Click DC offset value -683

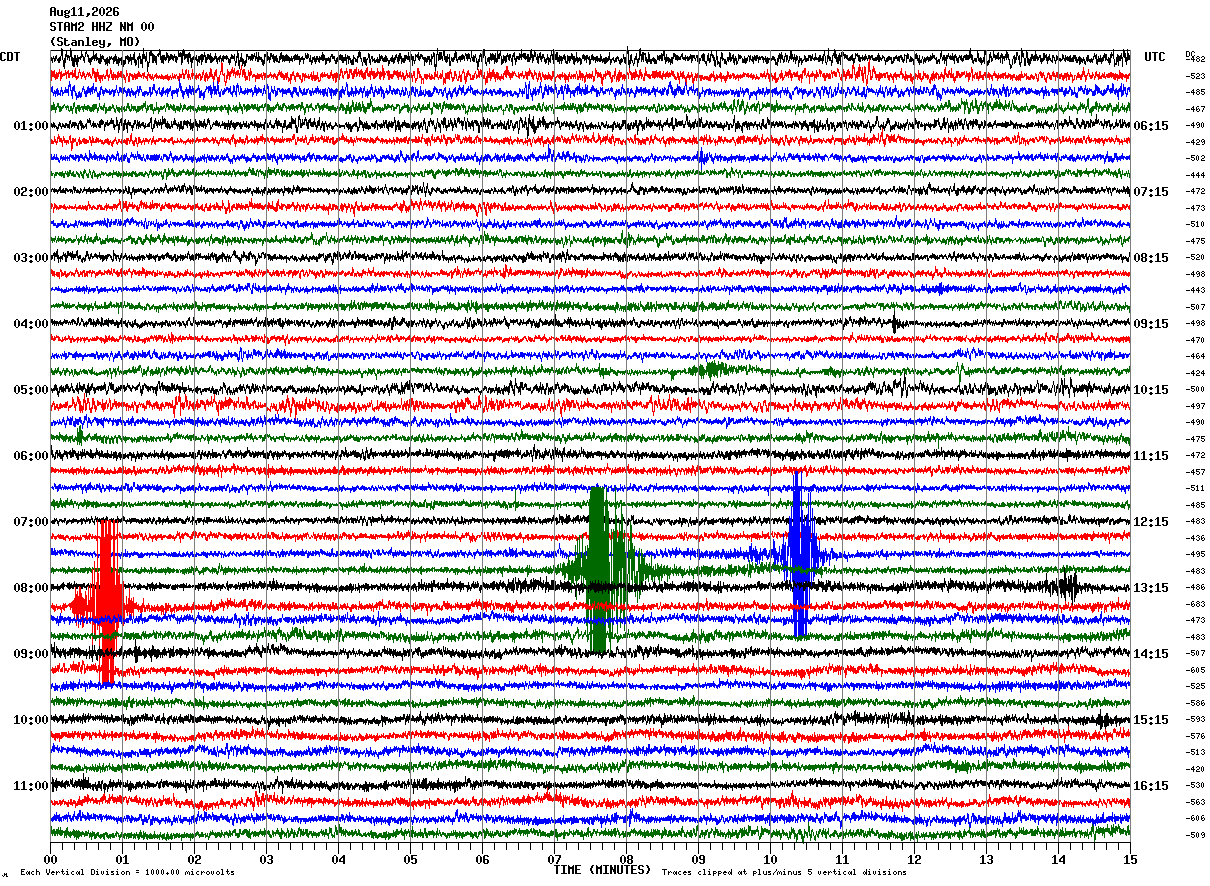coord(1195,604)
